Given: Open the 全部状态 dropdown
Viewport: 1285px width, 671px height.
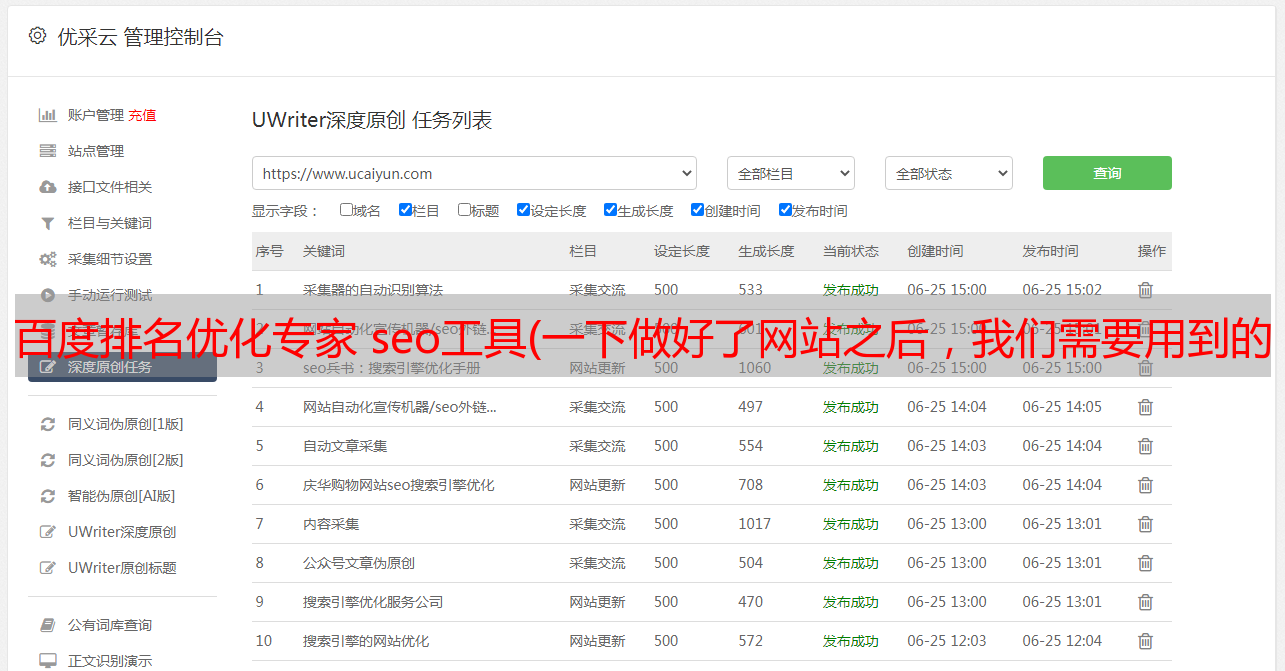Looking at the screenshot, I should pyautogui.click(x=949, y=173).
